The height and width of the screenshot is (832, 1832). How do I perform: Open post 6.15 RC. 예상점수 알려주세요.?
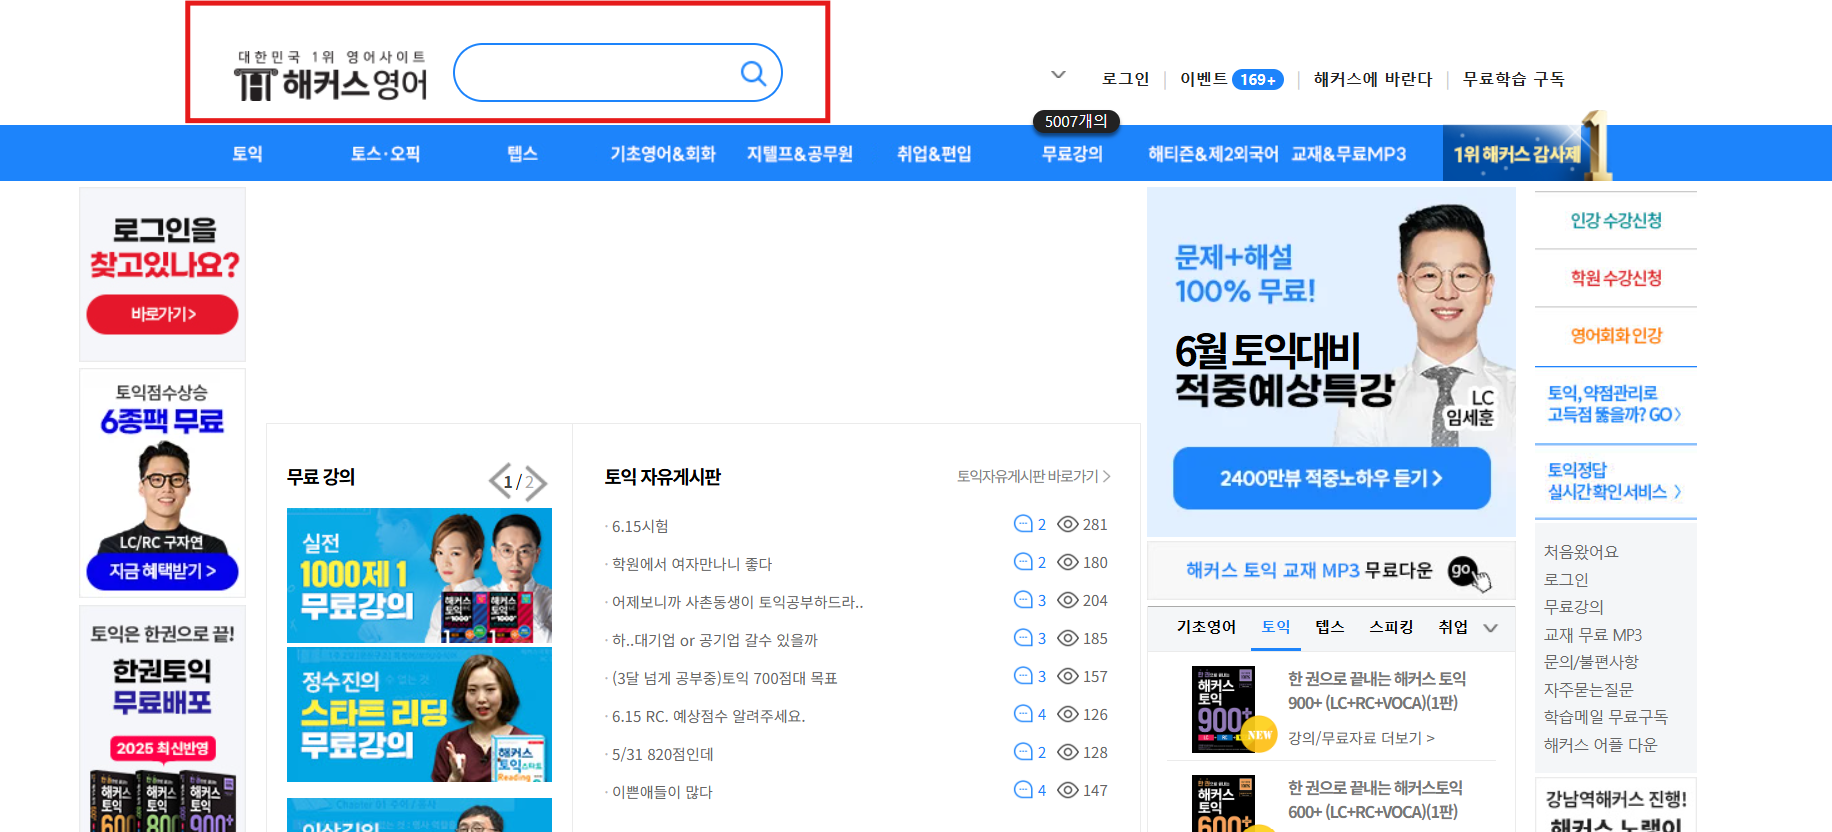coord(708,716)
